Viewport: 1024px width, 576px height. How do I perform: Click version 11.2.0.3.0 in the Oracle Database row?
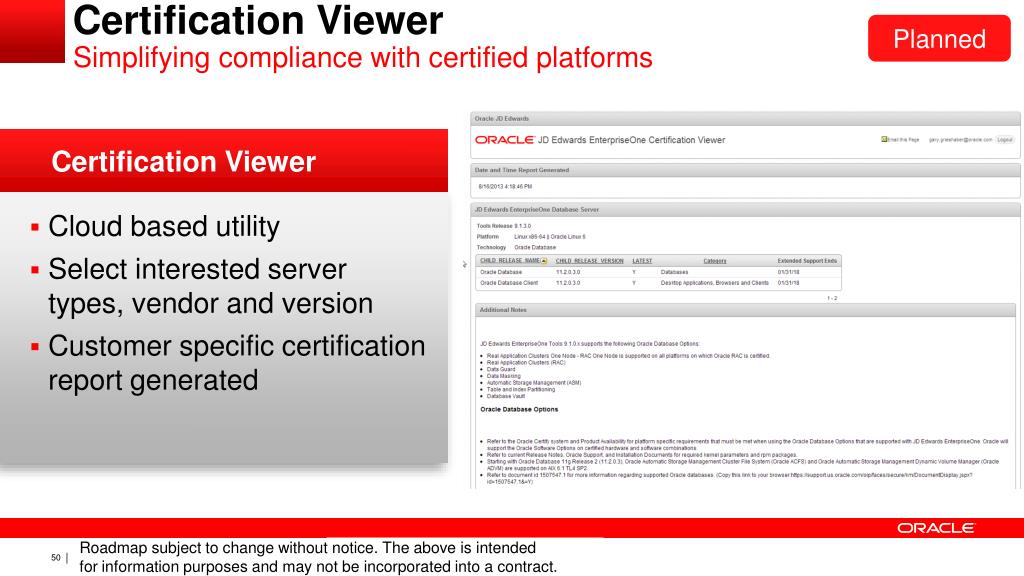coord(568,272)
